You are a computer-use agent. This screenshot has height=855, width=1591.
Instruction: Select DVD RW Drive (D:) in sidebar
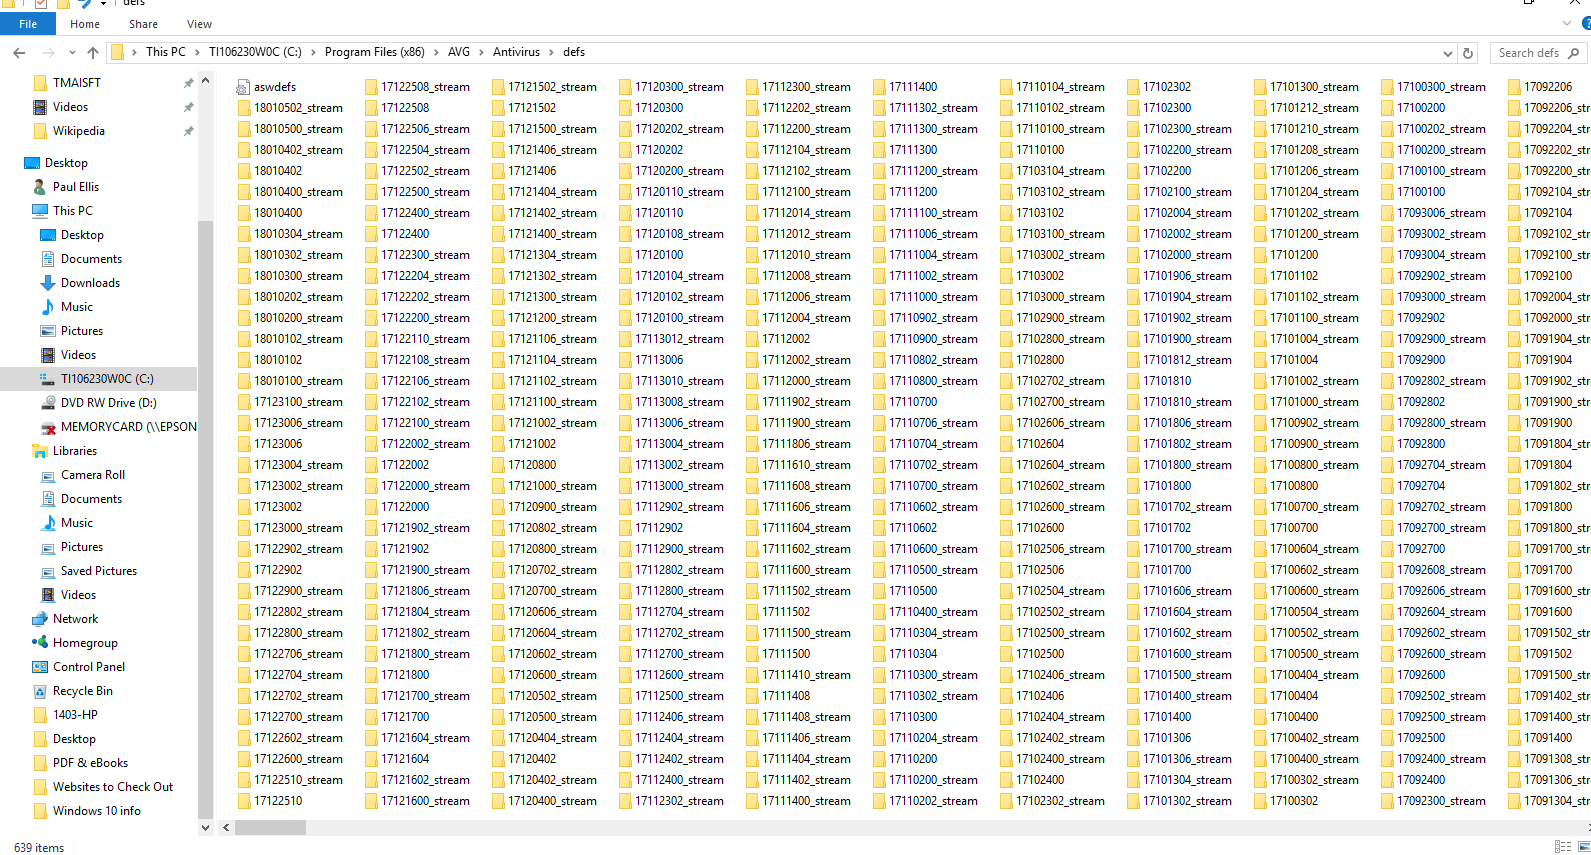[x=108, y=403]
